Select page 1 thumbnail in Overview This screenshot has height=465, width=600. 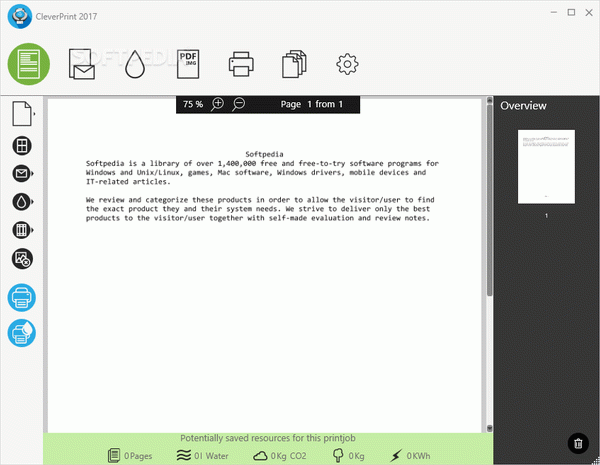(x=546, y=166)
